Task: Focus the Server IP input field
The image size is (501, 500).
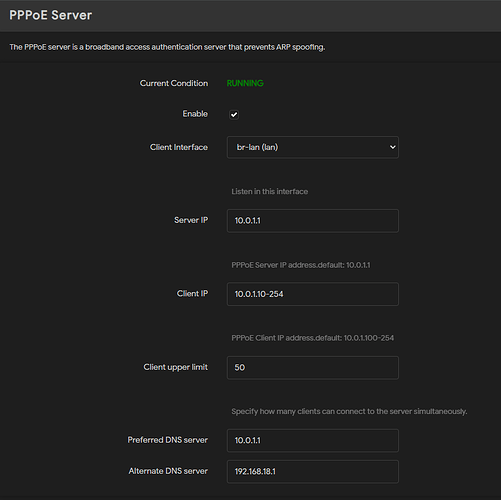Action: click(x=313, y=221)
